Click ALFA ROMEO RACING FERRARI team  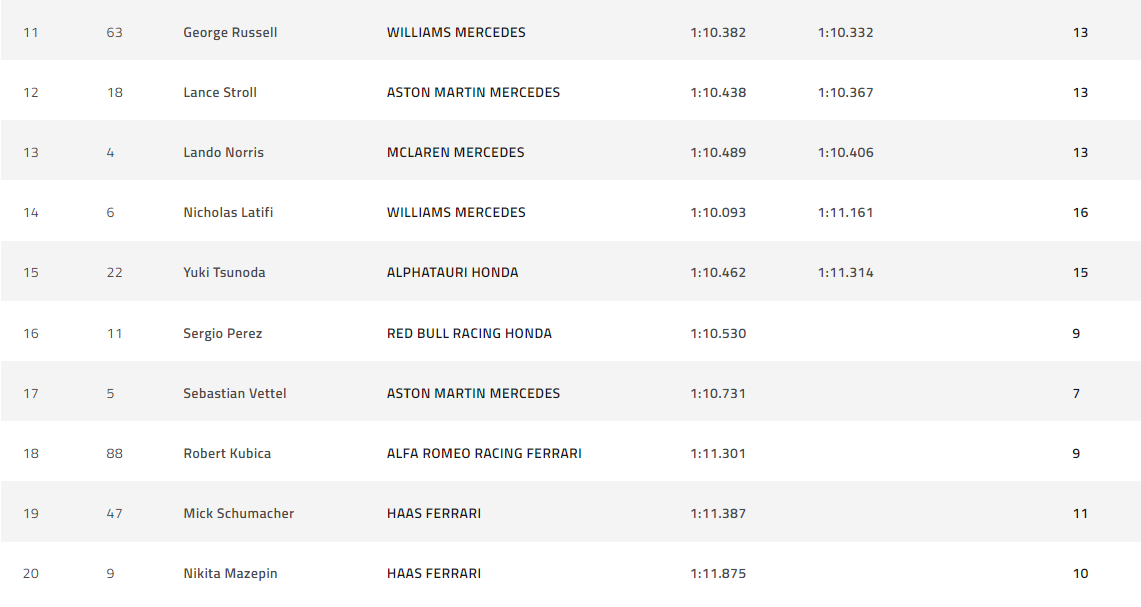(484, 453)
